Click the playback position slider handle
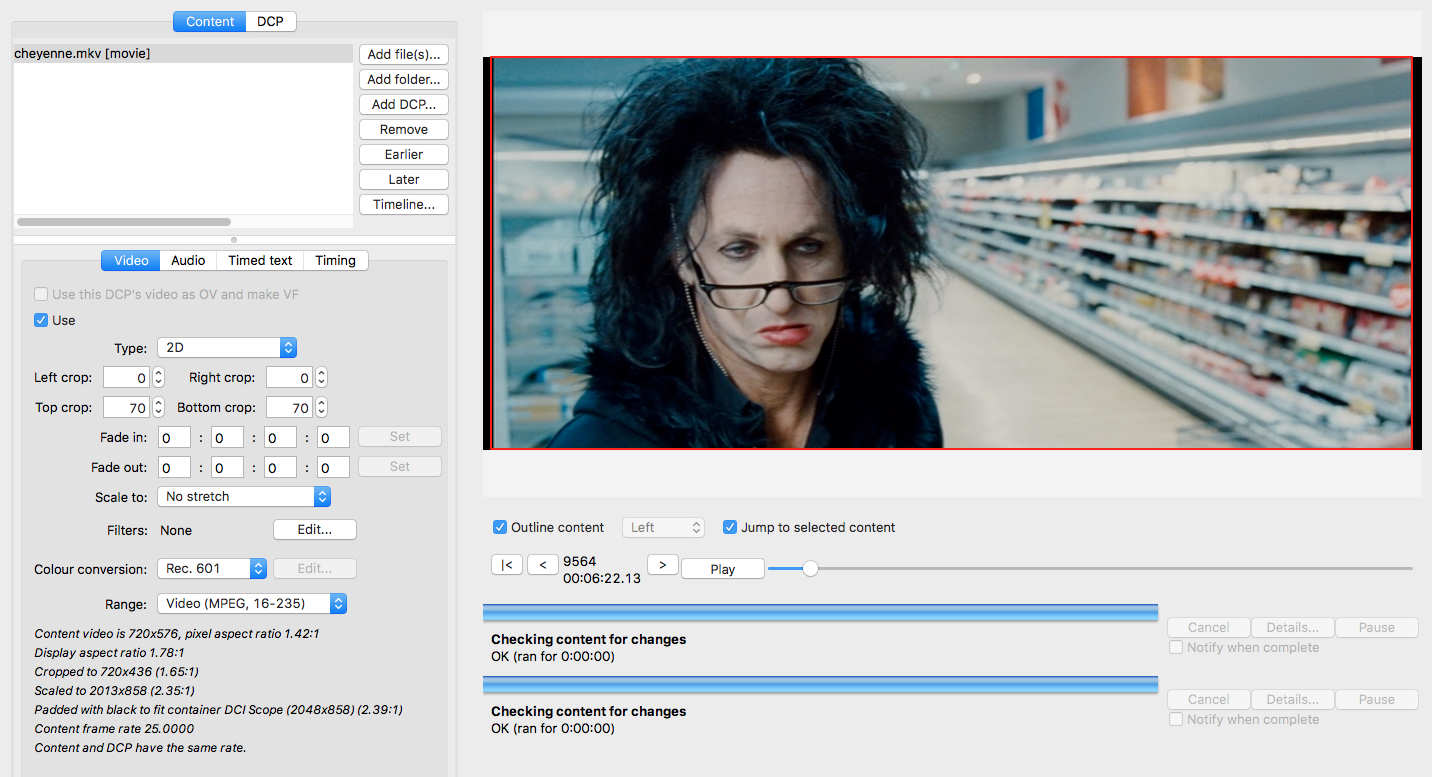 coord(810,568)
